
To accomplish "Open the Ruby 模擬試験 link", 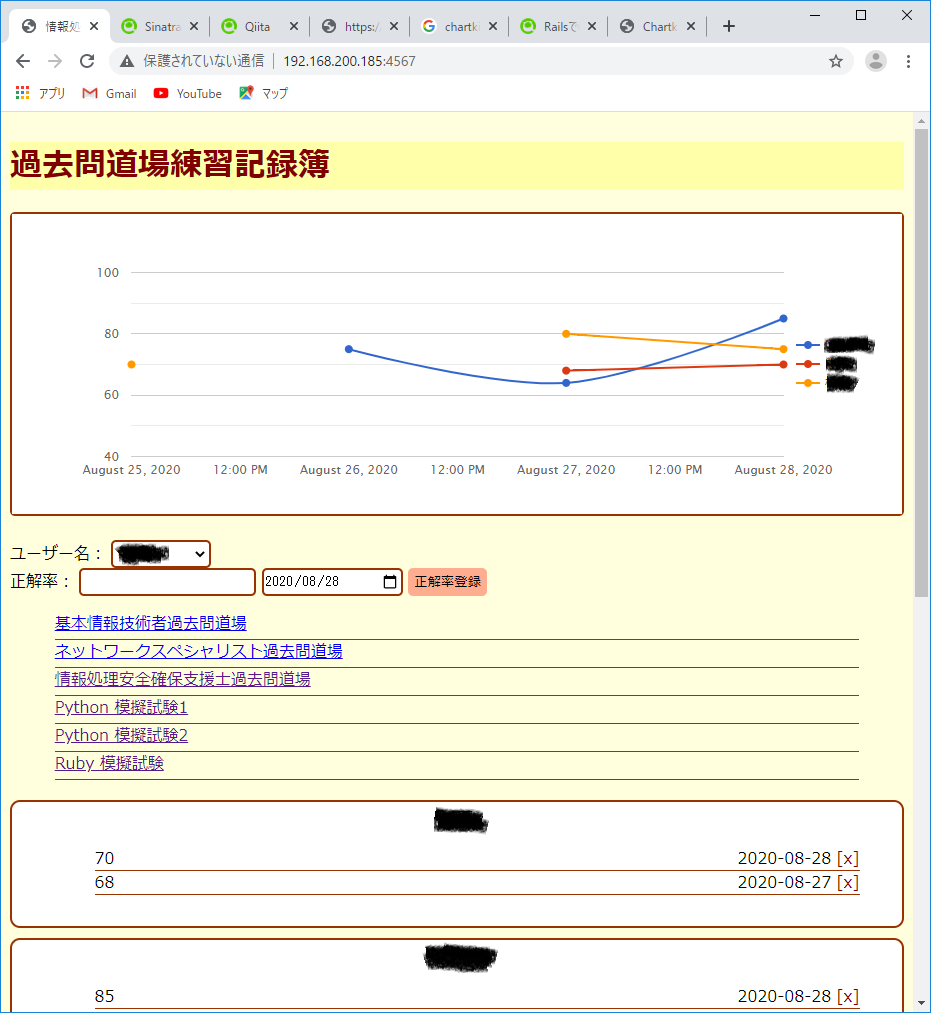I will (109, 762).
